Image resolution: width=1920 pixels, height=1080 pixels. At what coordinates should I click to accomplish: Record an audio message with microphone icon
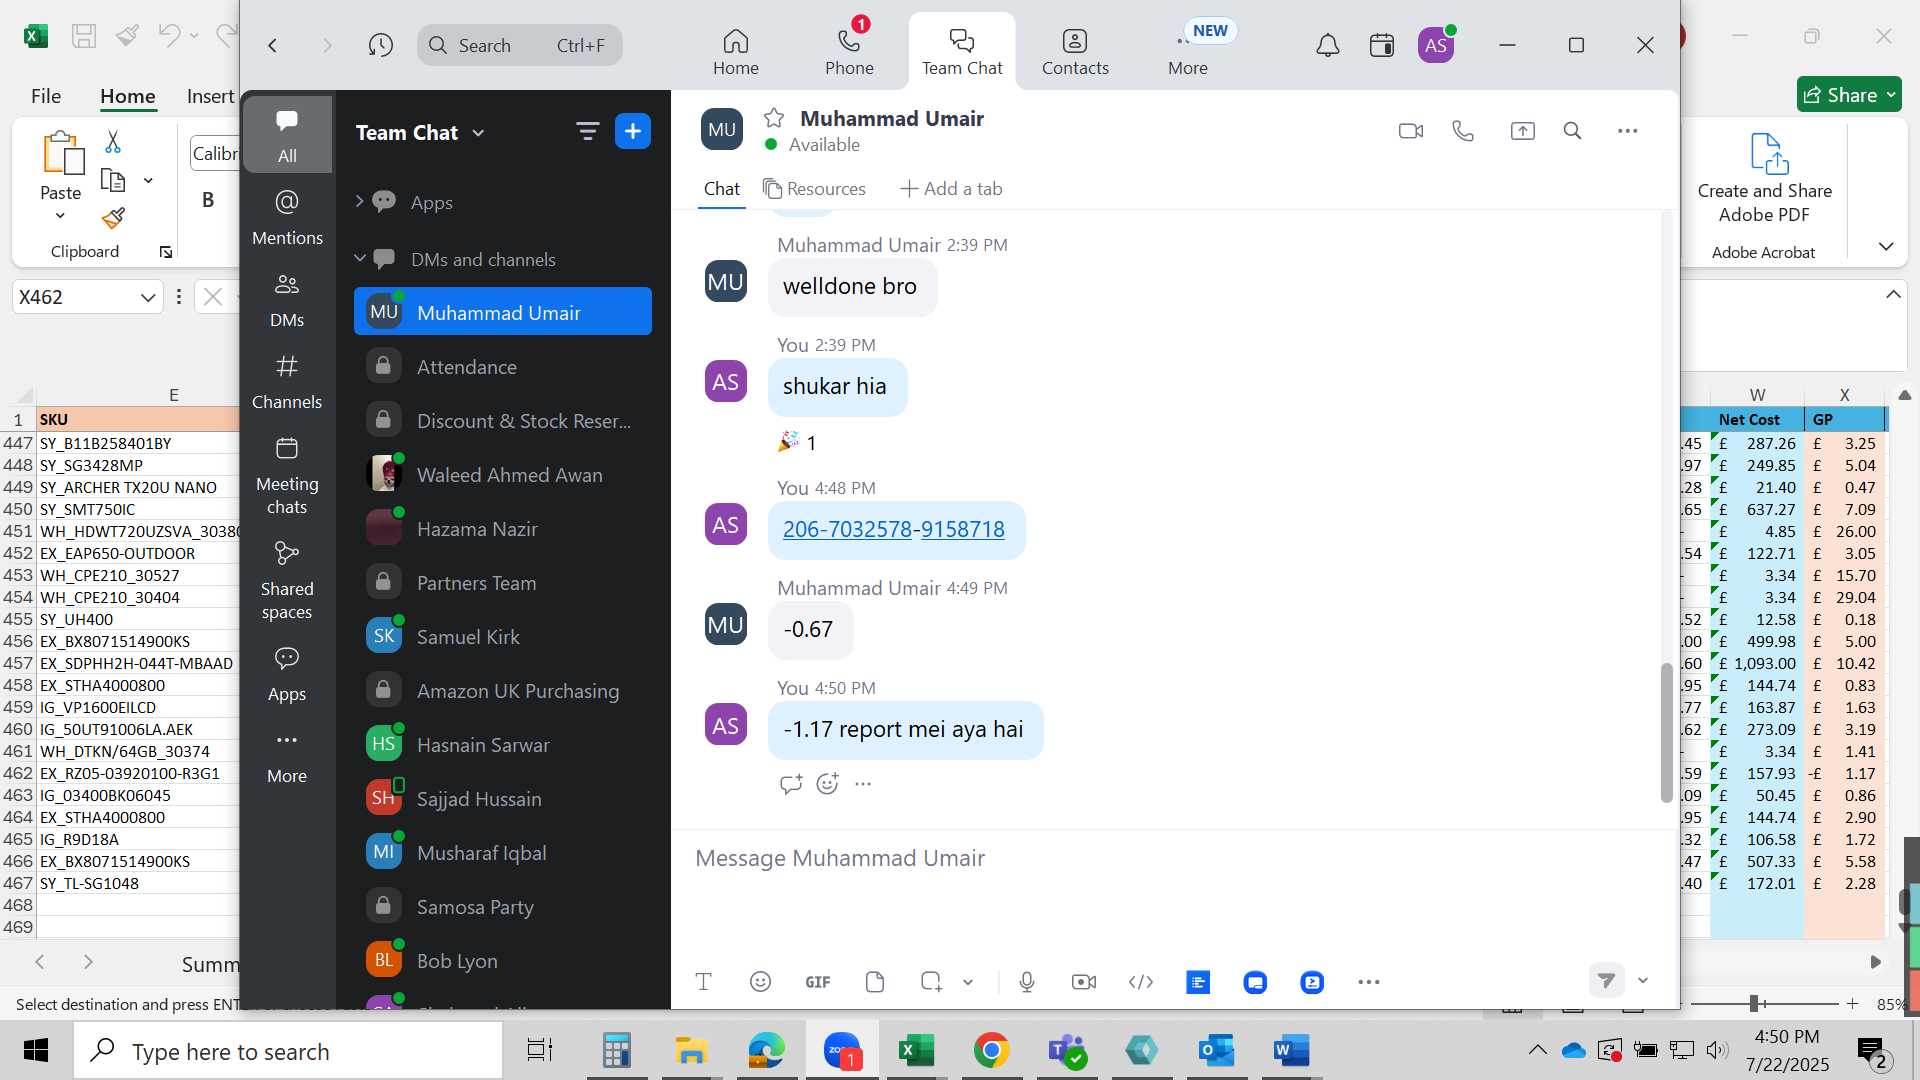pos(1026,982)
